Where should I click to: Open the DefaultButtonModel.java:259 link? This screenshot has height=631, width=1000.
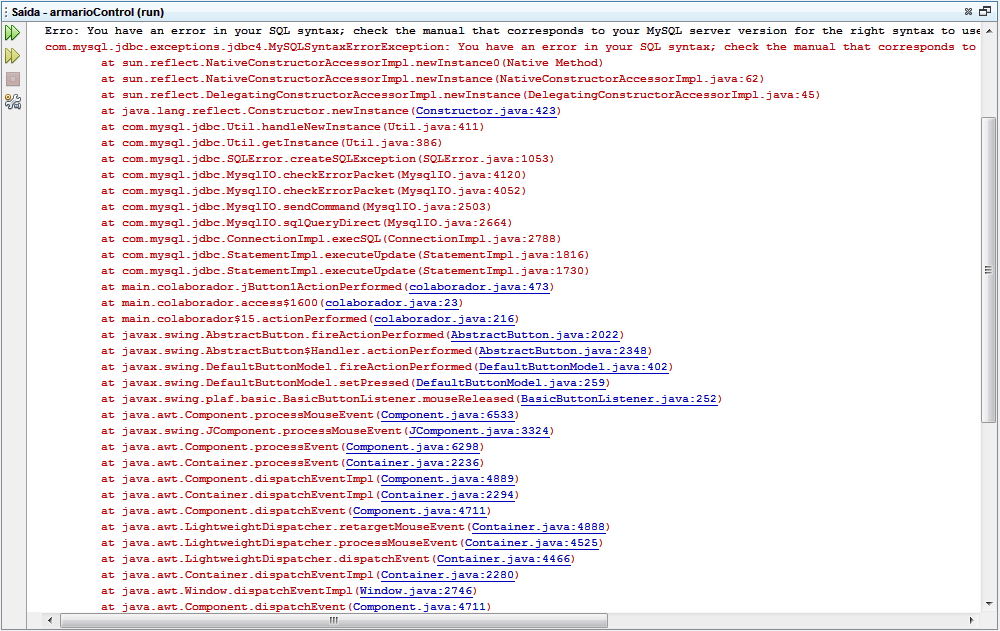click(510, 383)
